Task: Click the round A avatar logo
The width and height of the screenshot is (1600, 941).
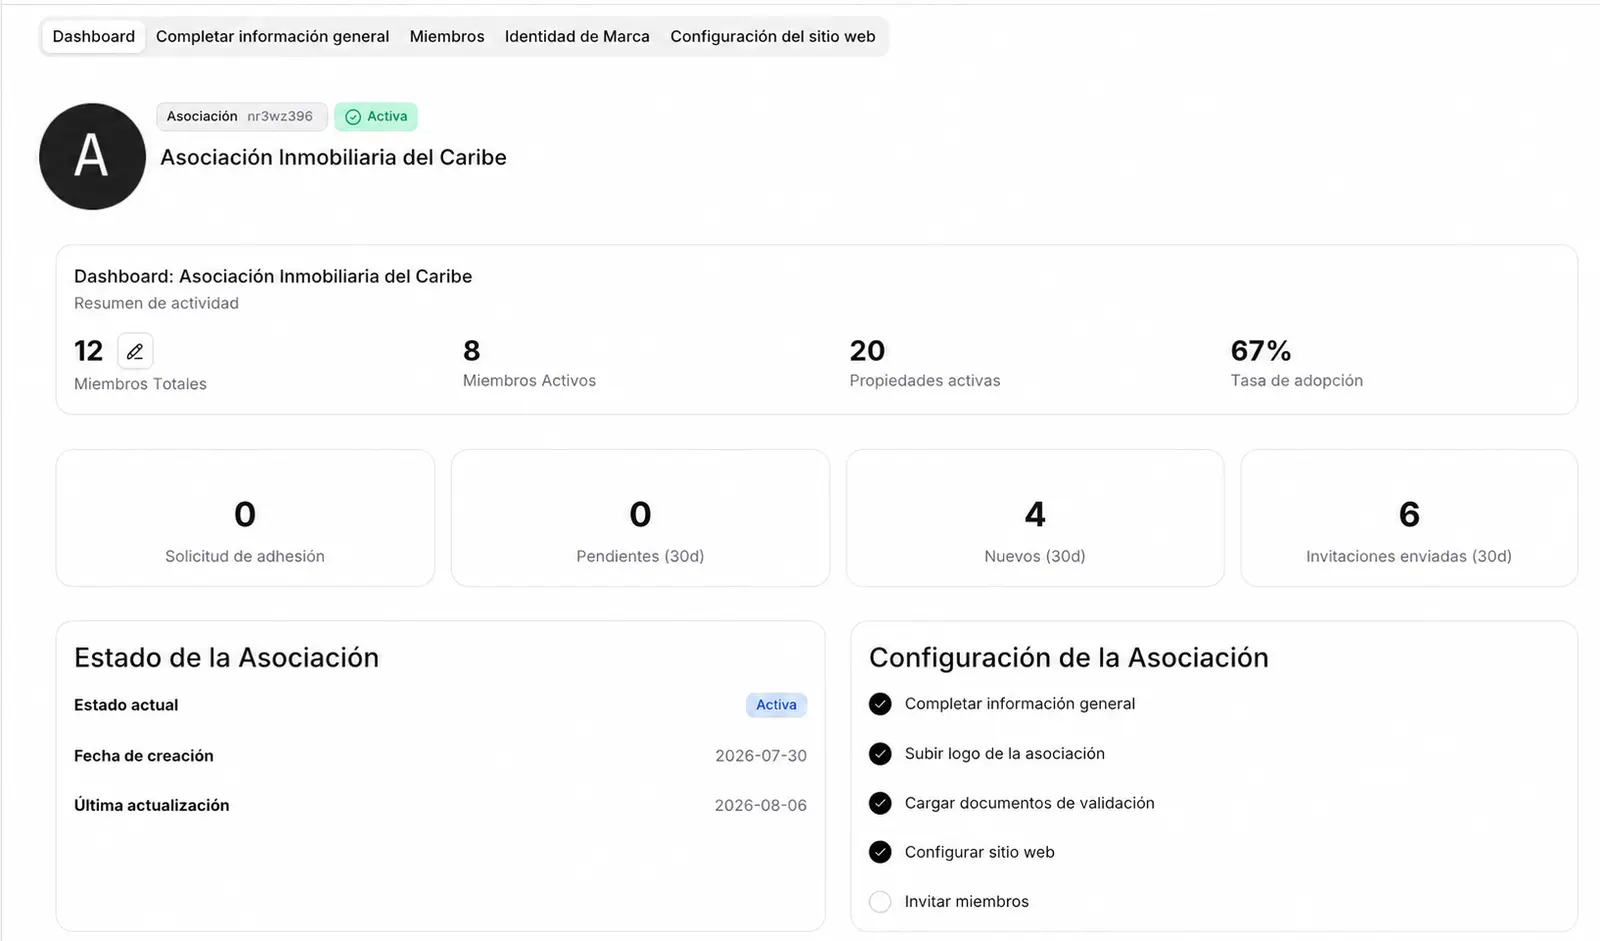Action: (x=92, y=157)
